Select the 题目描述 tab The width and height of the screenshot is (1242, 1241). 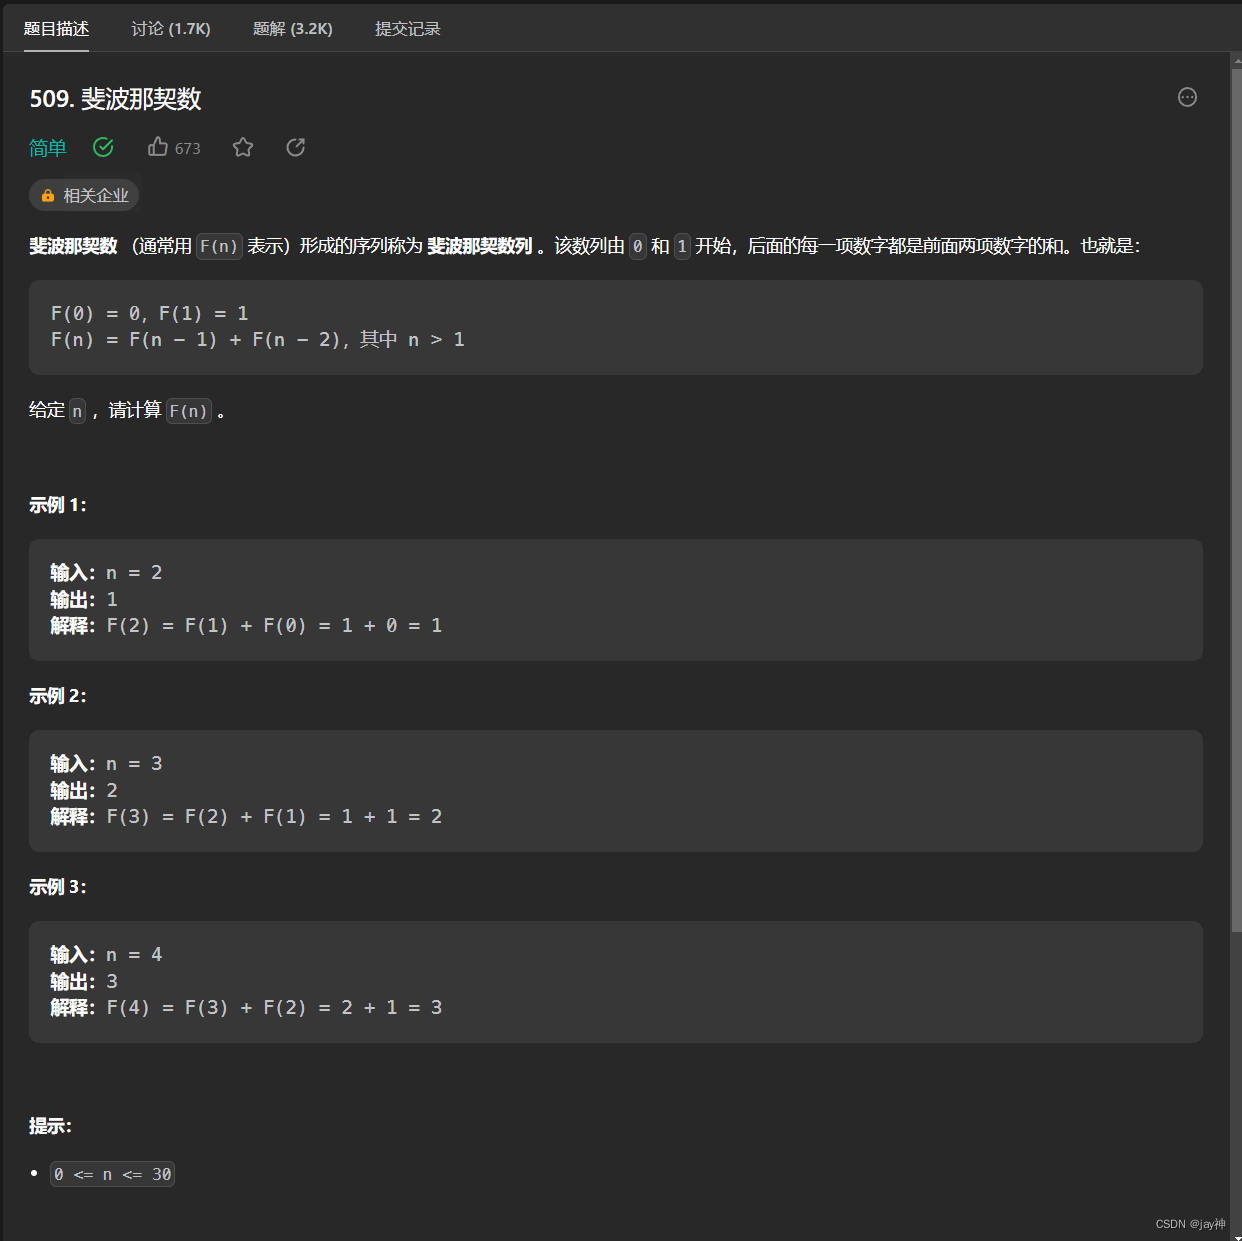(57, 28)
